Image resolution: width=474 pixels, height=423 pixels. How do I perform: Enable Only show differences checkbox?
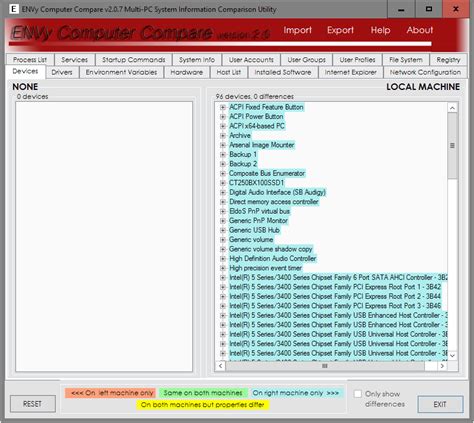[358, 394]
